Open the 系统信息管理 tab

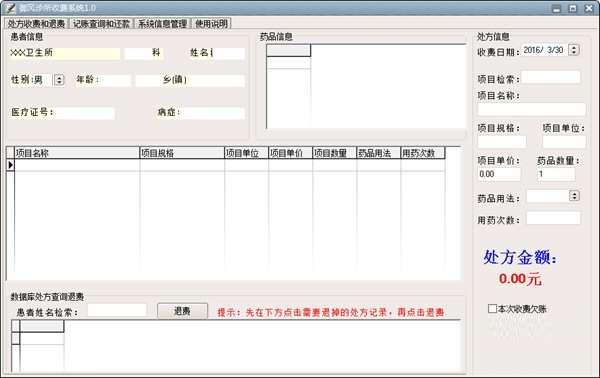click(x=162, y=24)
